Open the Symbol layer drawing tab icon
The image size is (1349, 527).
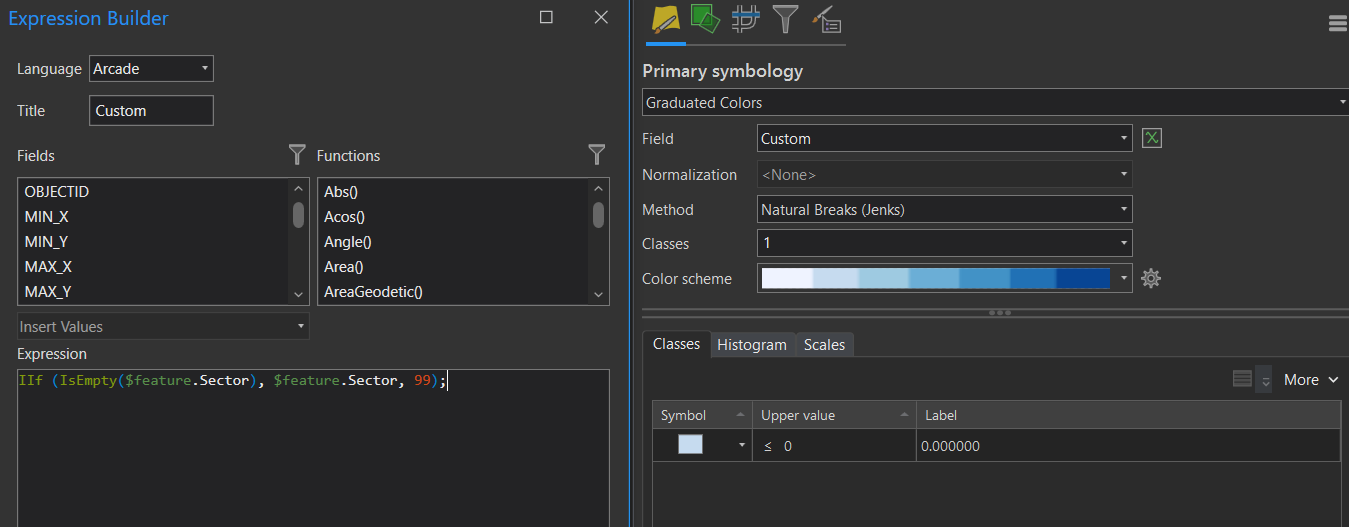point(746,18)
